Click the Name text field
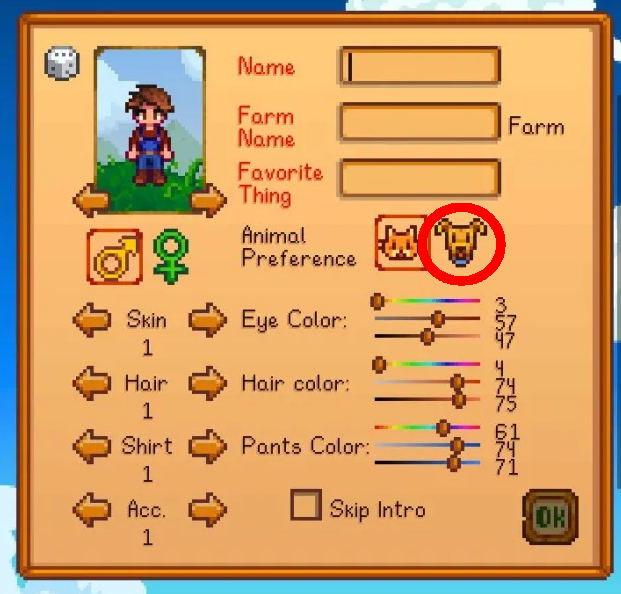The image size is (621, 594). [x=420, y=66]
